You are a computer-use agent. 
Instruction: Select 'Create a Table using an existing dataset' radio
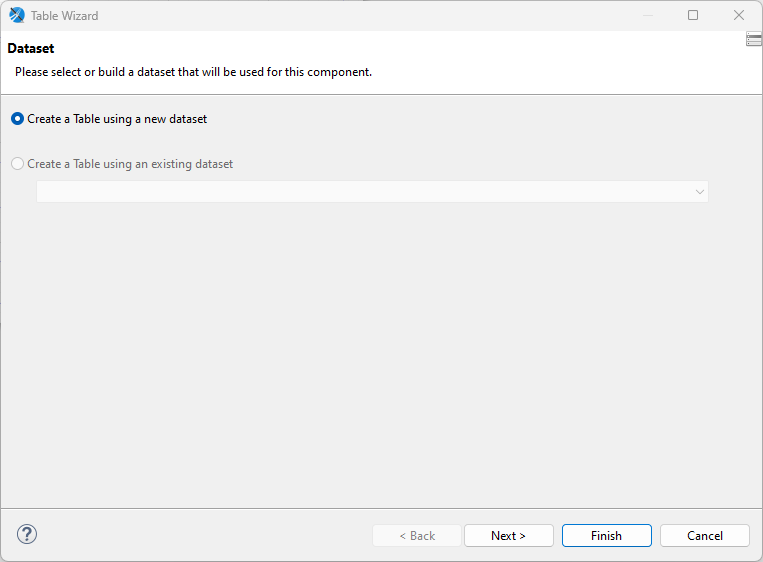pyautogui.click(x=18, y=164)
